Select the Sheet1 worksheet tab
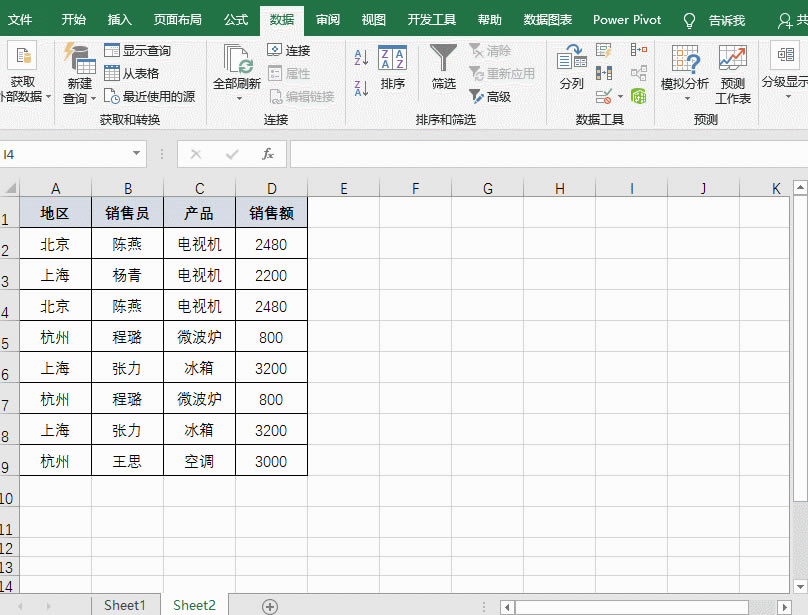 tap(124, 605)
